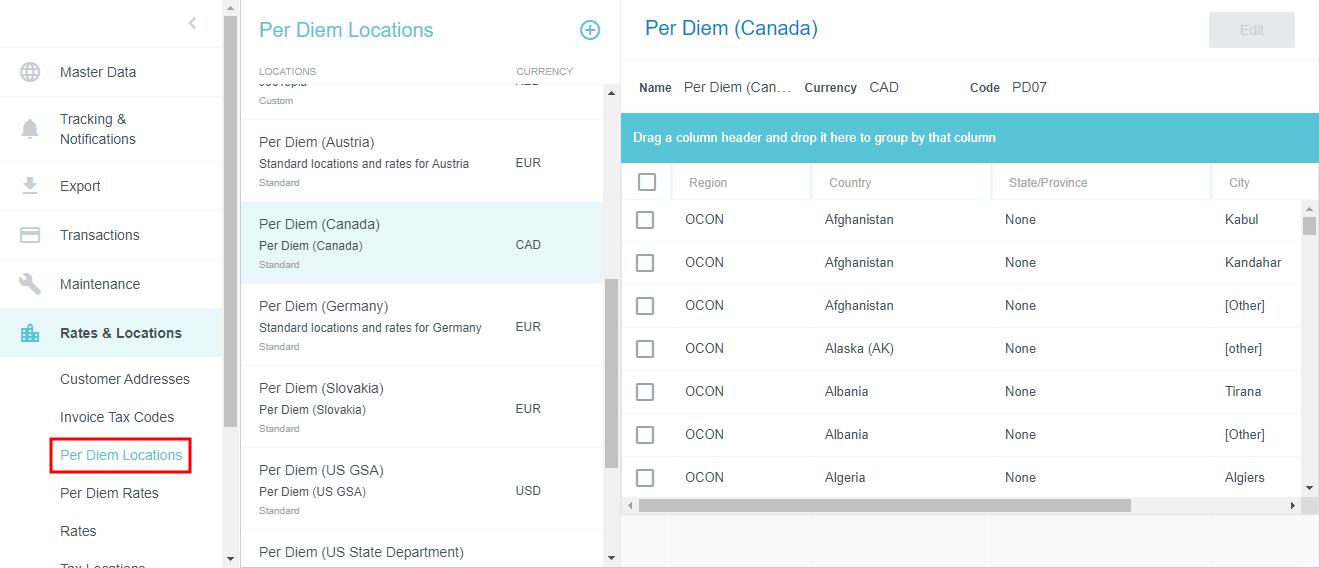This screenshot has width=1320, height=568.
Task: Check the box for the Kabul row
Action: (x=645, y=220)
